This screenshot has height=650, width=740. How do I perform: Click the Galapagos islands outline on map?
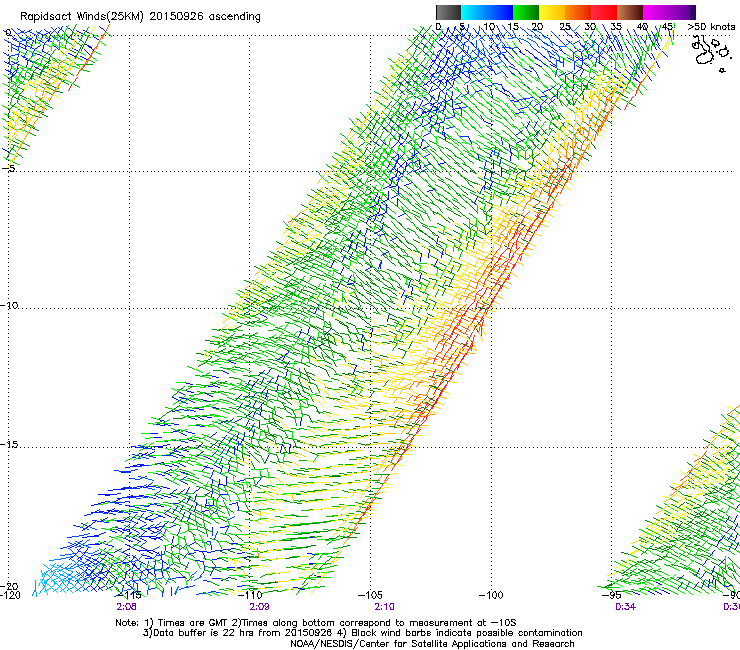tap(710, 53)
